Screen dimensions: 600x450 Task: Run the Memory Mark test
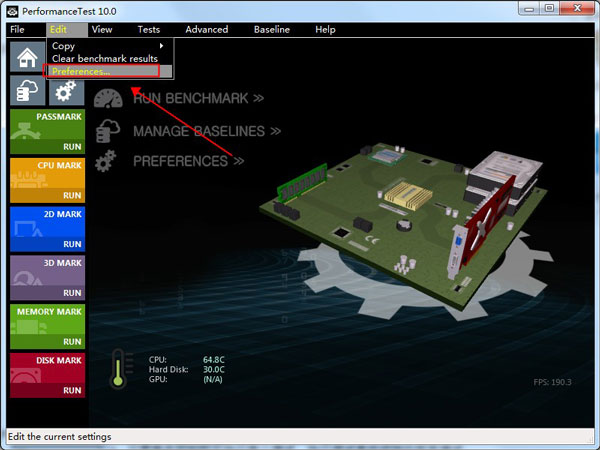(x=46, y=326)
